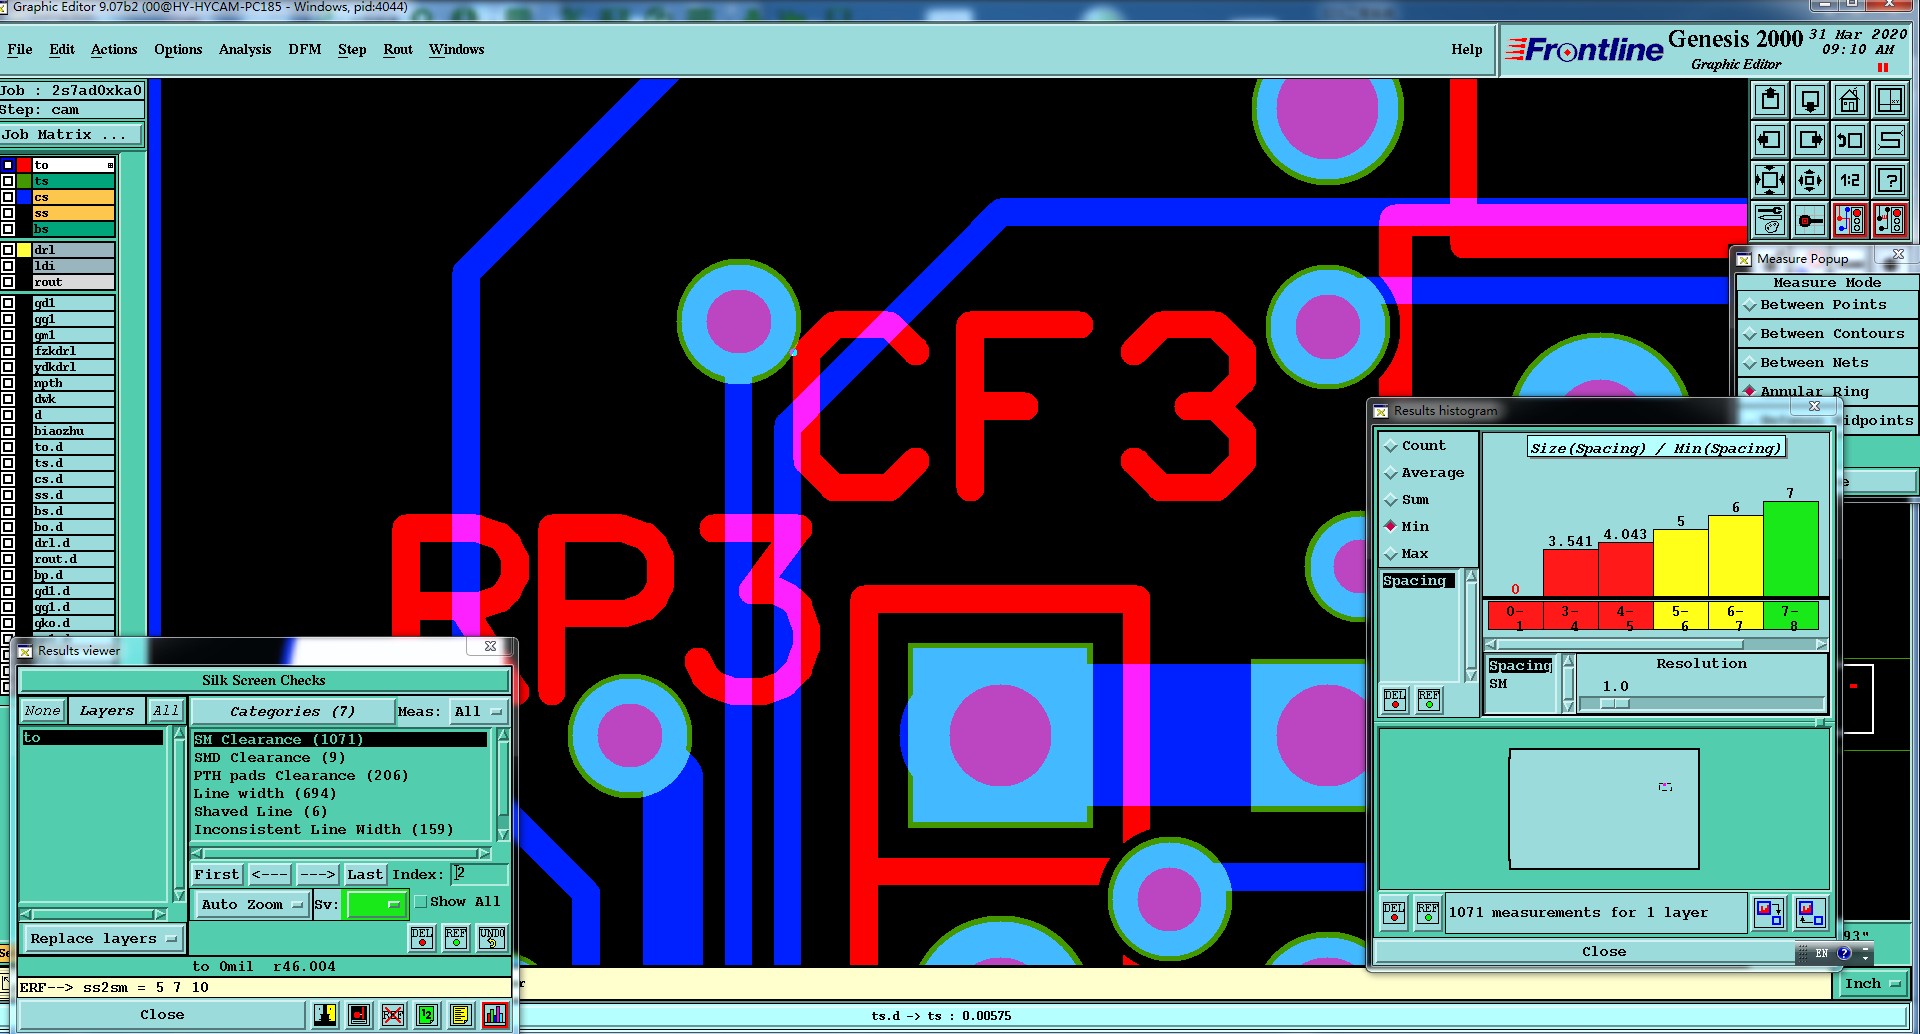Screen dimensions: 1920x1034
Task: Click the zoom in arrows icon
Action: [1770, 180]
